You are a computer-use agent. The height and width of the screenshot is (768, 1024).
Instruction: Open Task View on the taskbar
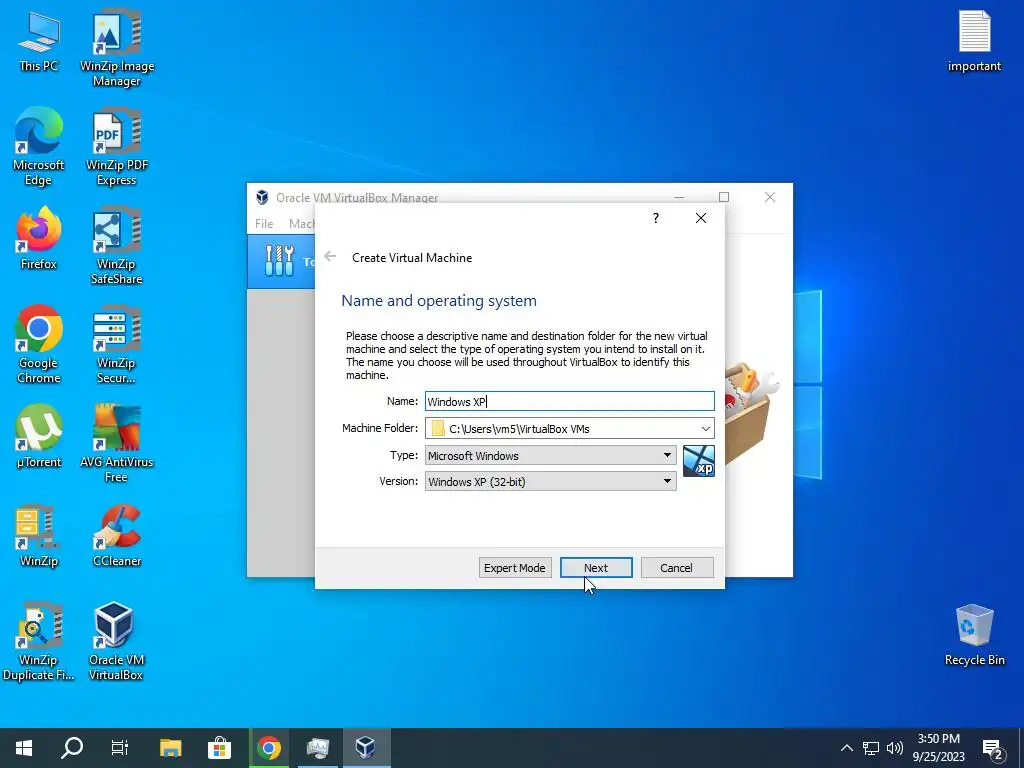click(x=120, y=748)
